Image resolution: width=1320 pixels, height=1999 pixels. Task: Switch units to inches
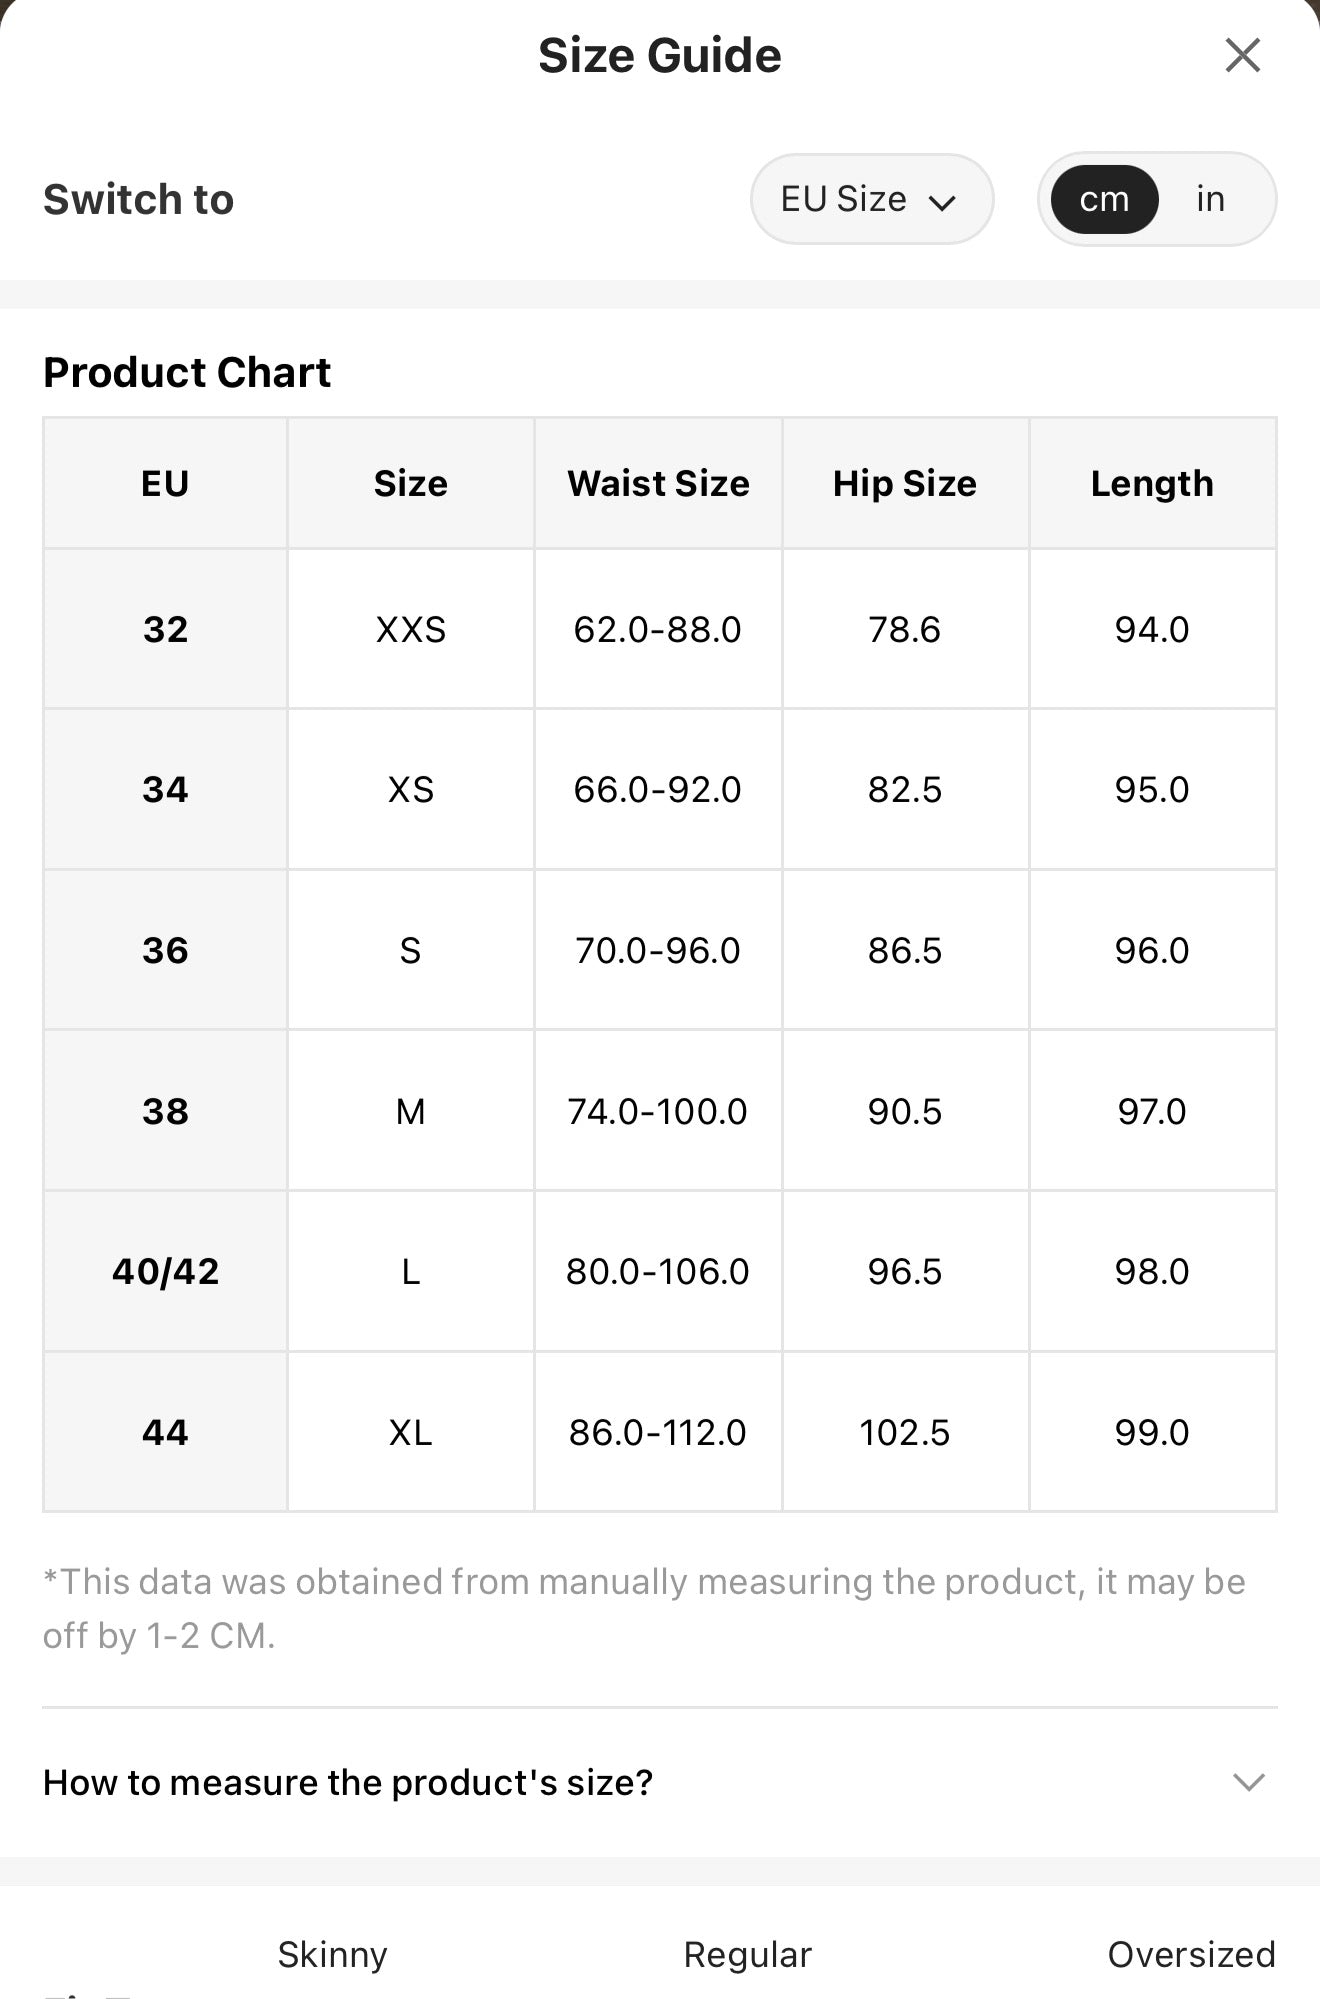point(1210,199)
